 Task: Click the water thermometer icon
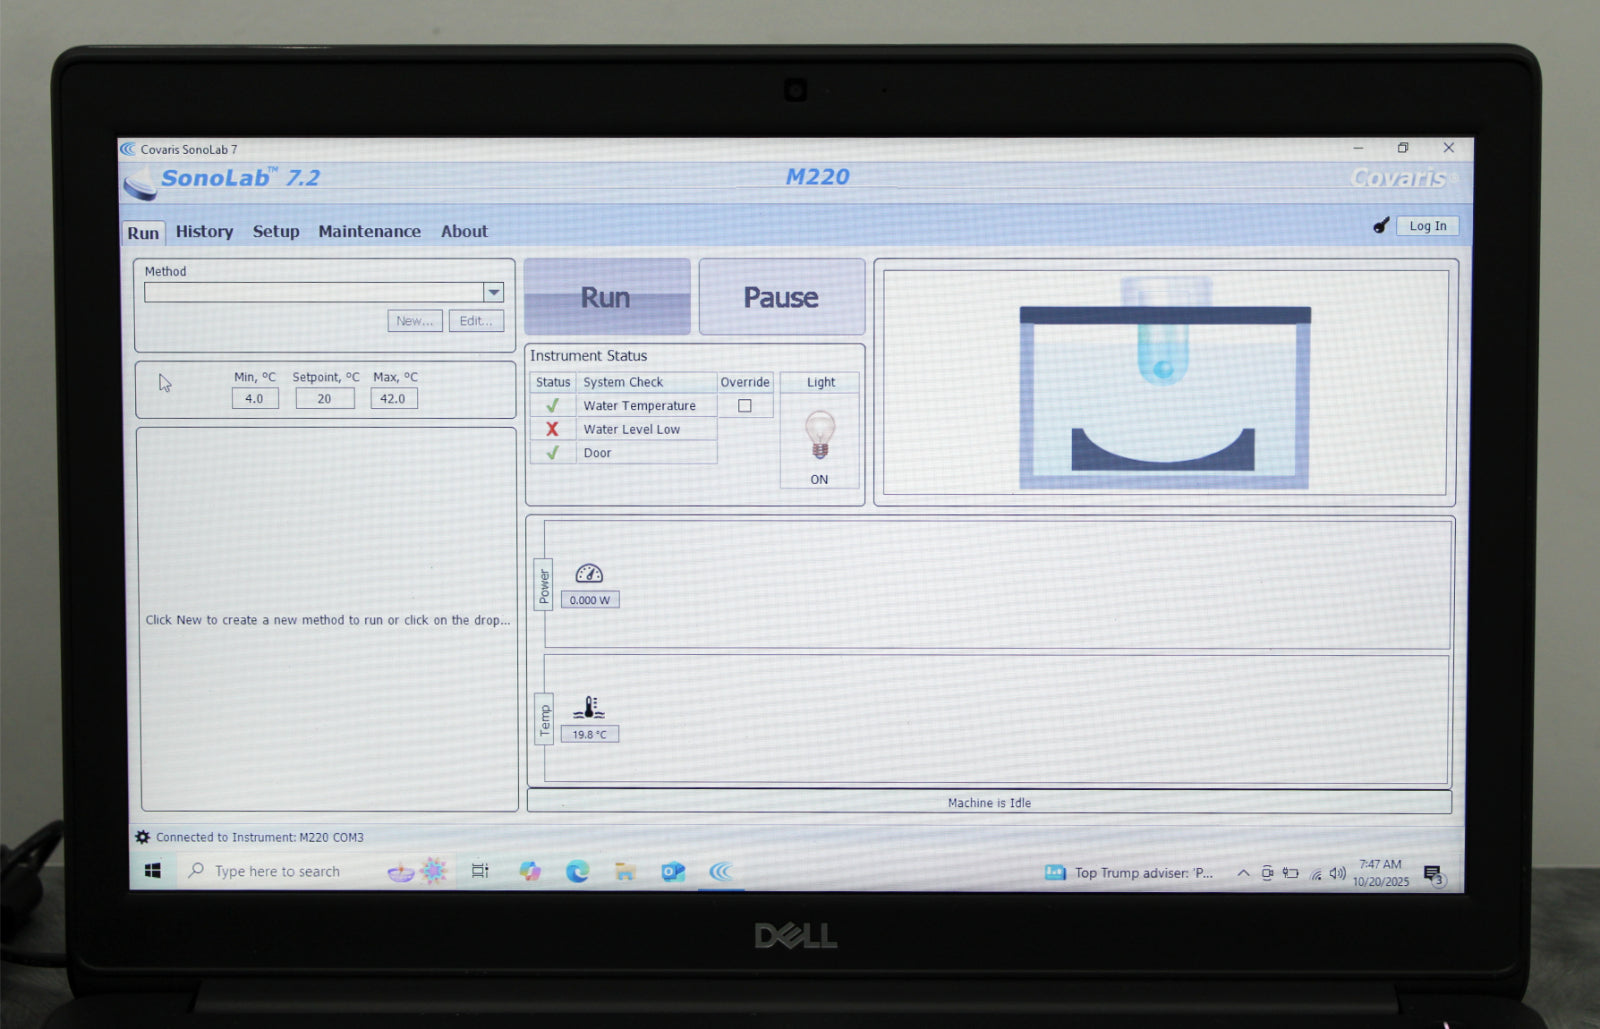(589, 707)
